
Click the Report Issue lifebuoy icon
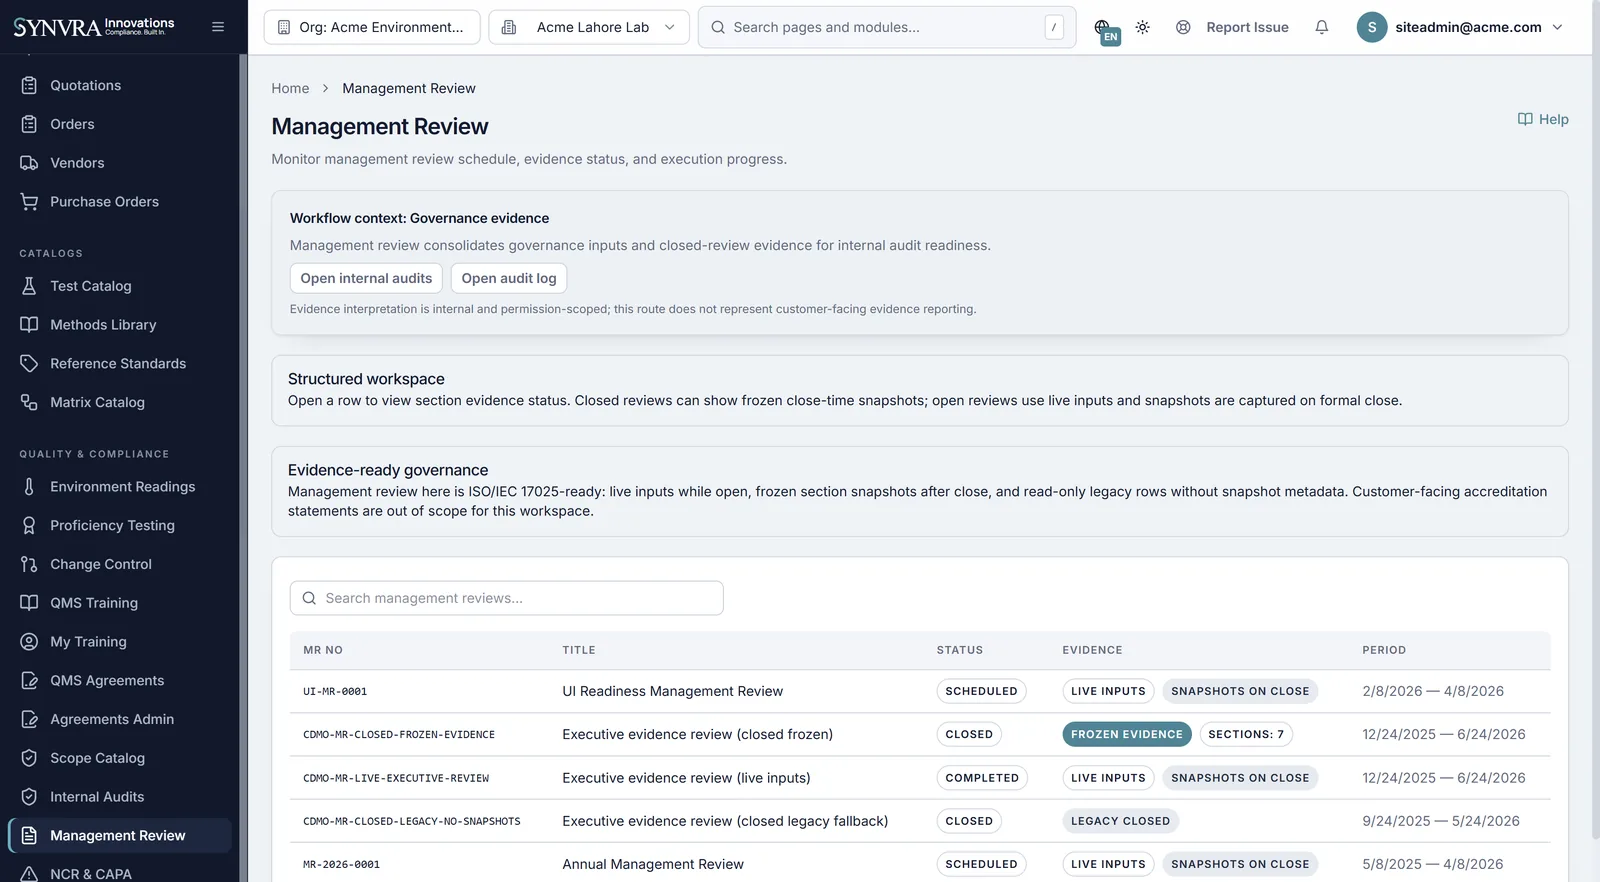click(1183, 27)
